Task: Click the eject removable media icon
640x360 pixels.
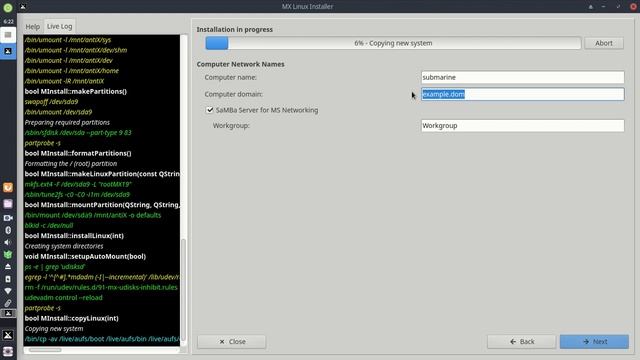Action: coord(8,267)
